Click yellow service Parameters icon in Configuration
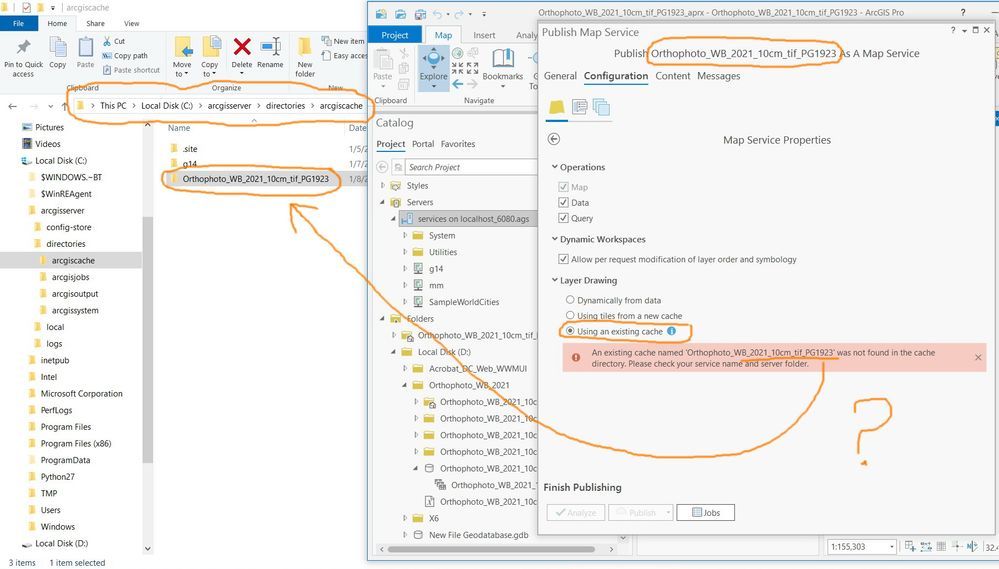 point(557,106)
